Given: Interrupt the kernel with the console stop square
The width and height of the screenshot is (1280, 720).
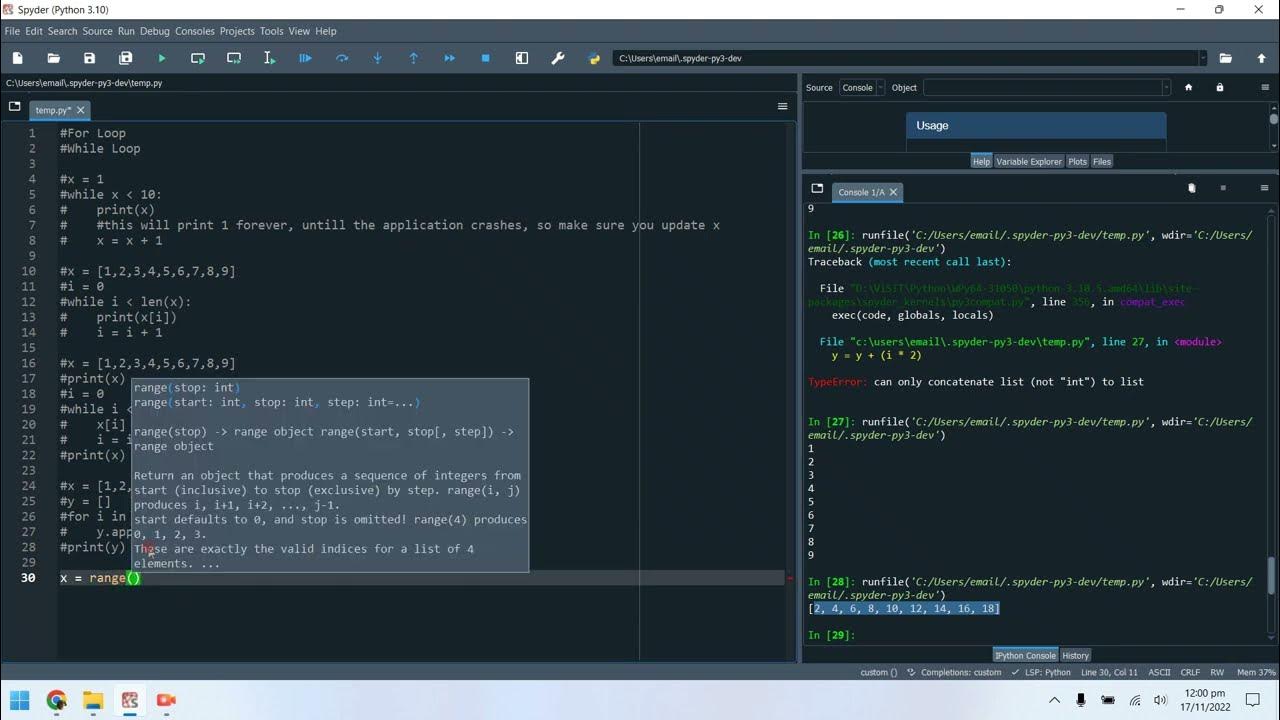Looking at the screenshot, I should (1222, 188).
